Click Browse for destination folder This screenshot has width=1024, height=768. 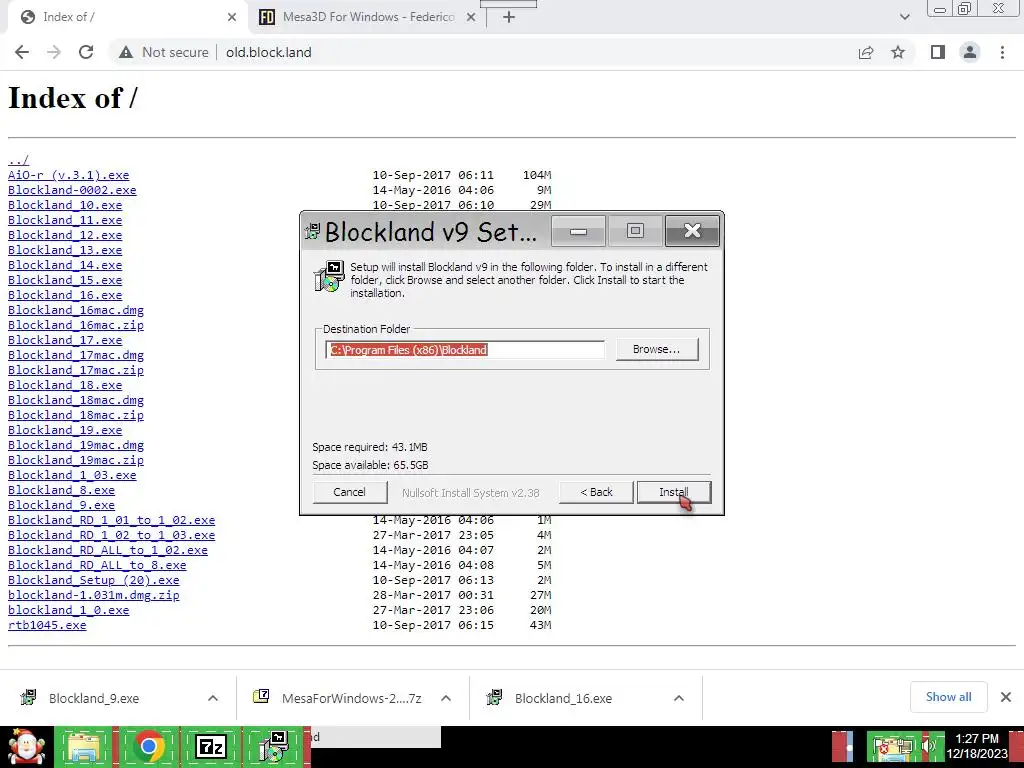coord(656,349)
